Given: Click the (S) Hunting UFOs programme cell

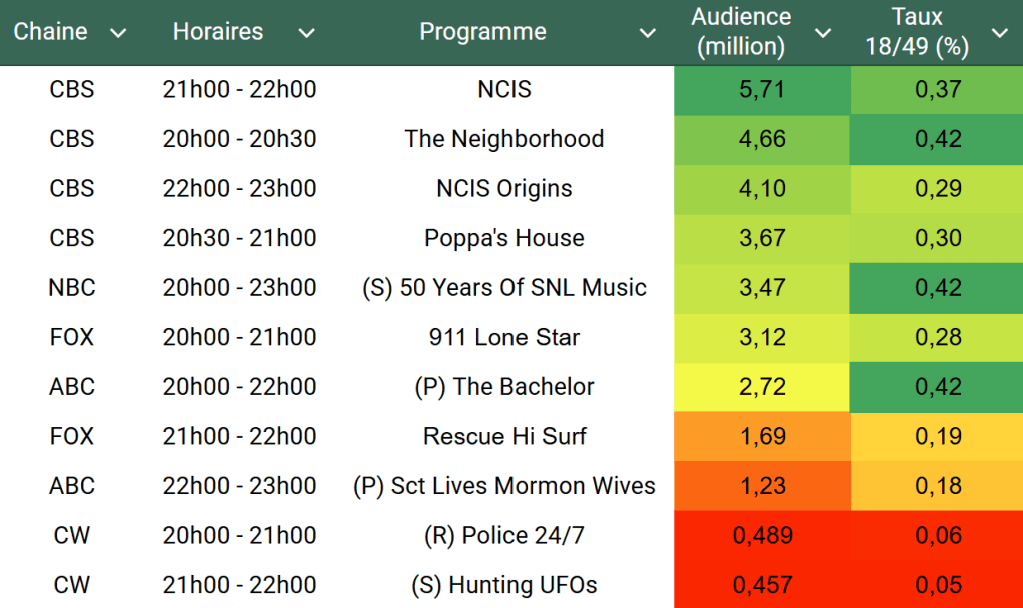Looking at the screenshot, I should 504,585.
